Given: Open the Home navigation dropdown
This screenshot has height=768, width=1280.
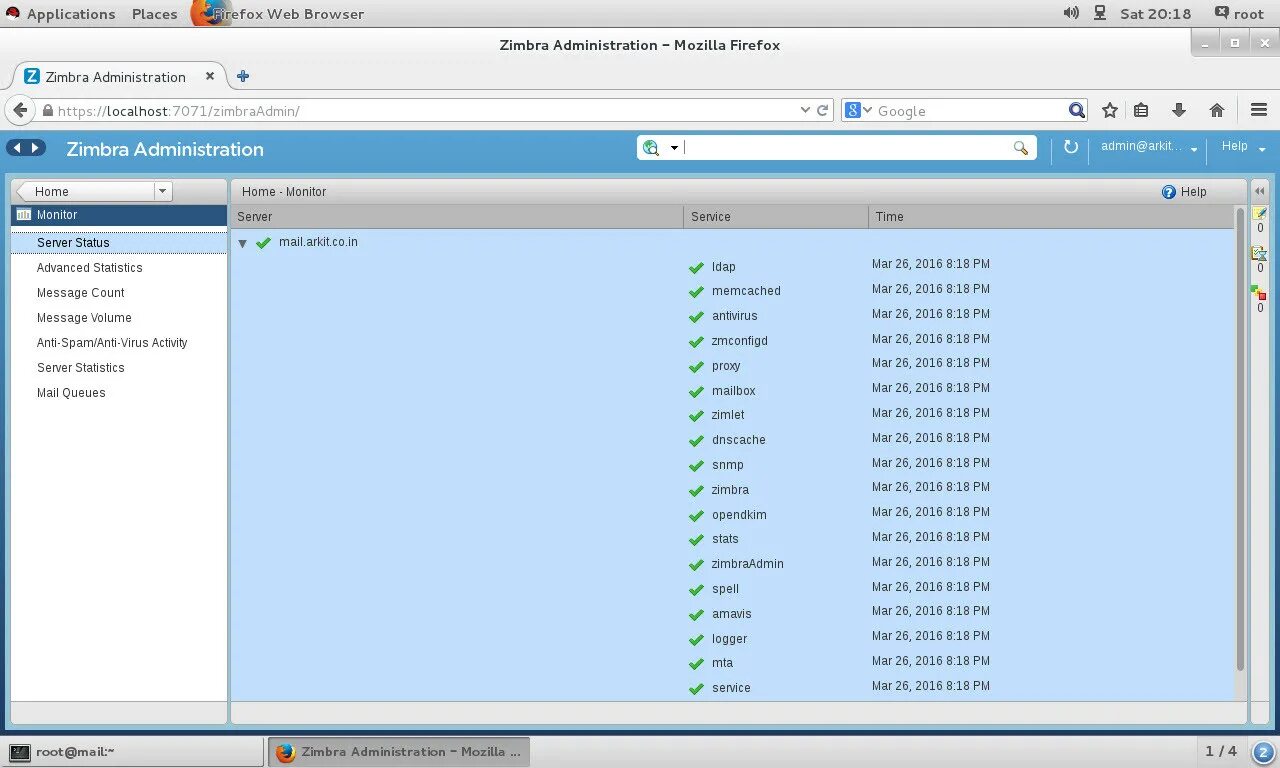Looking at the screenshot, I should point(162,191).
